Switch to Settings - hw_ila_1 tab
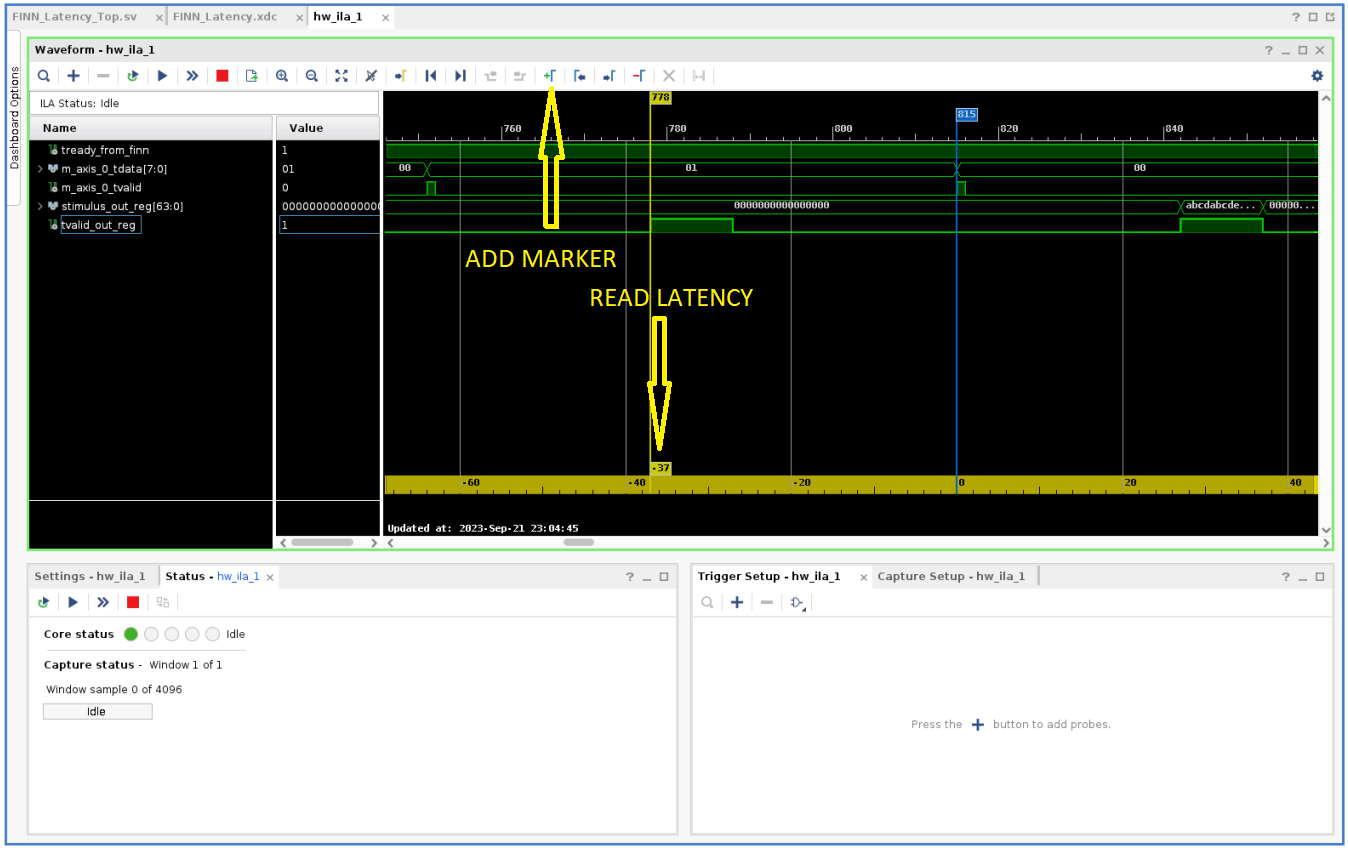The height and width of the screenshot is (850, 1348). pos(90,576)
